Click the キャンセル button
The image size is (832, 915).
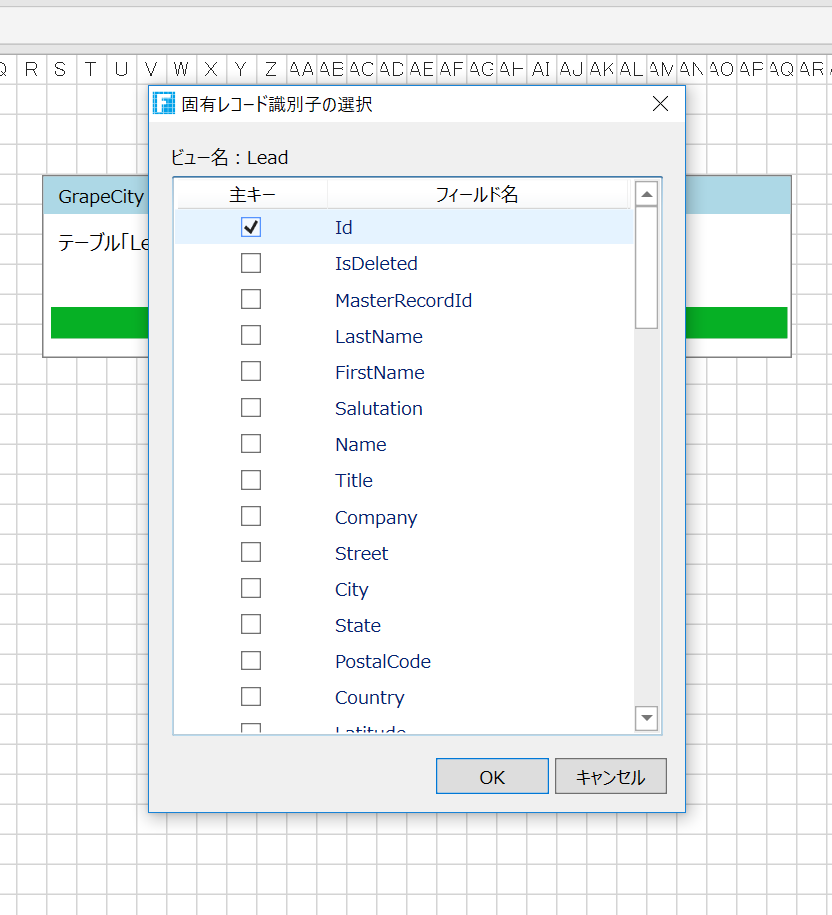coord(610,775)
